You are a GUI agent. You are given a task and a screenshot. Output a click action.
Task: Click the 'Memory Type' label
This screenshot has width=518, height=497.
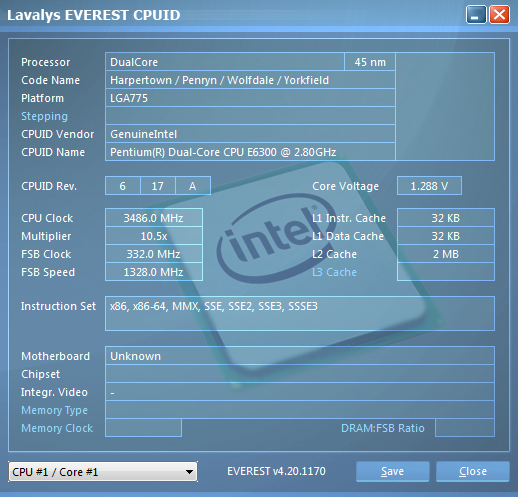pyautogui.click(x=54, y=410)
